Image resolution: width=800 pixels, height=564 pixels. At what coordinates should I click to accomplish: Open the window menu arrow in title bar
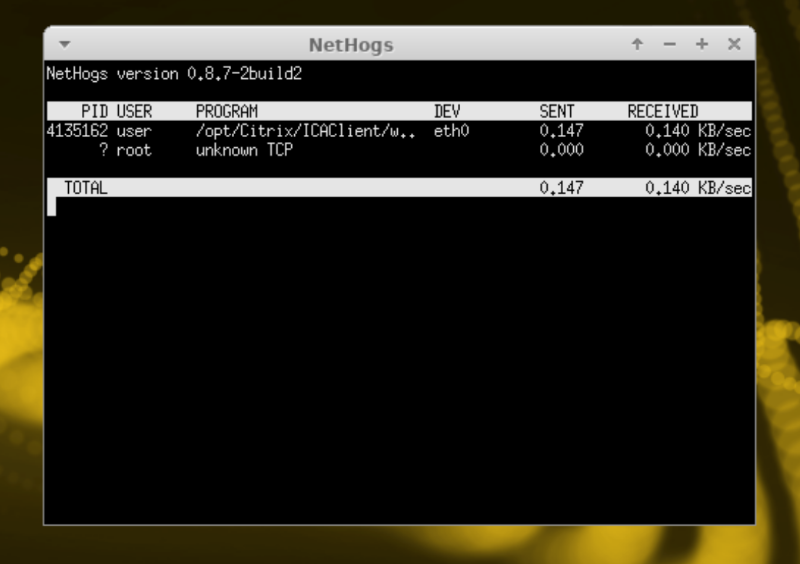pyautogui.click(x=65, y=45)
